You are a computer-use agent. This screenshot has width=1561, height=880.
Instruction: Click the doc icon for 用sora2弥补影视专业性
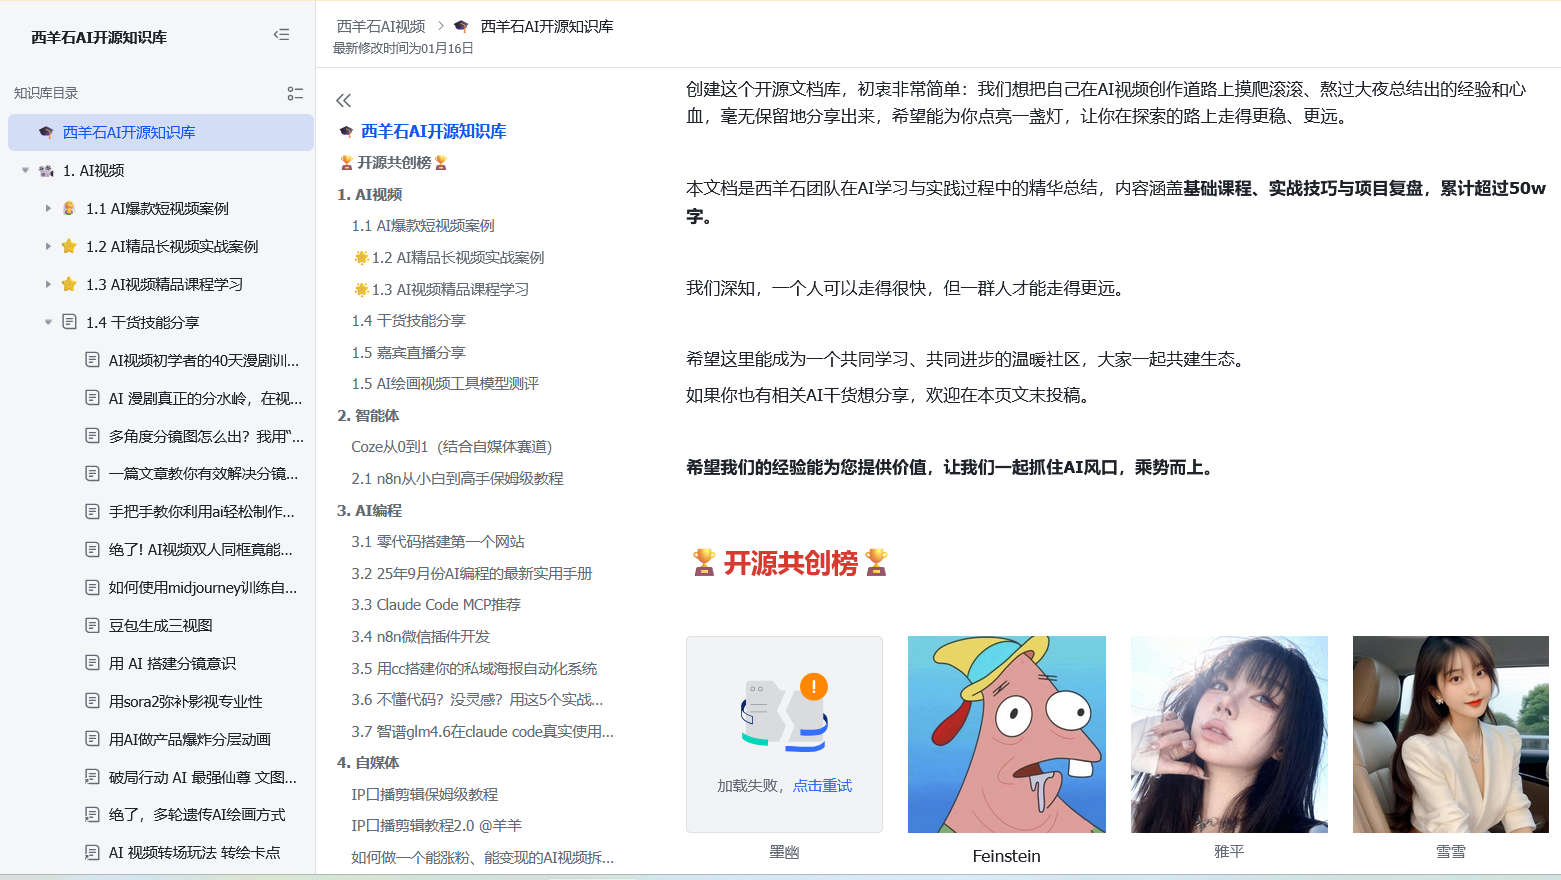(x=92, y=701)
